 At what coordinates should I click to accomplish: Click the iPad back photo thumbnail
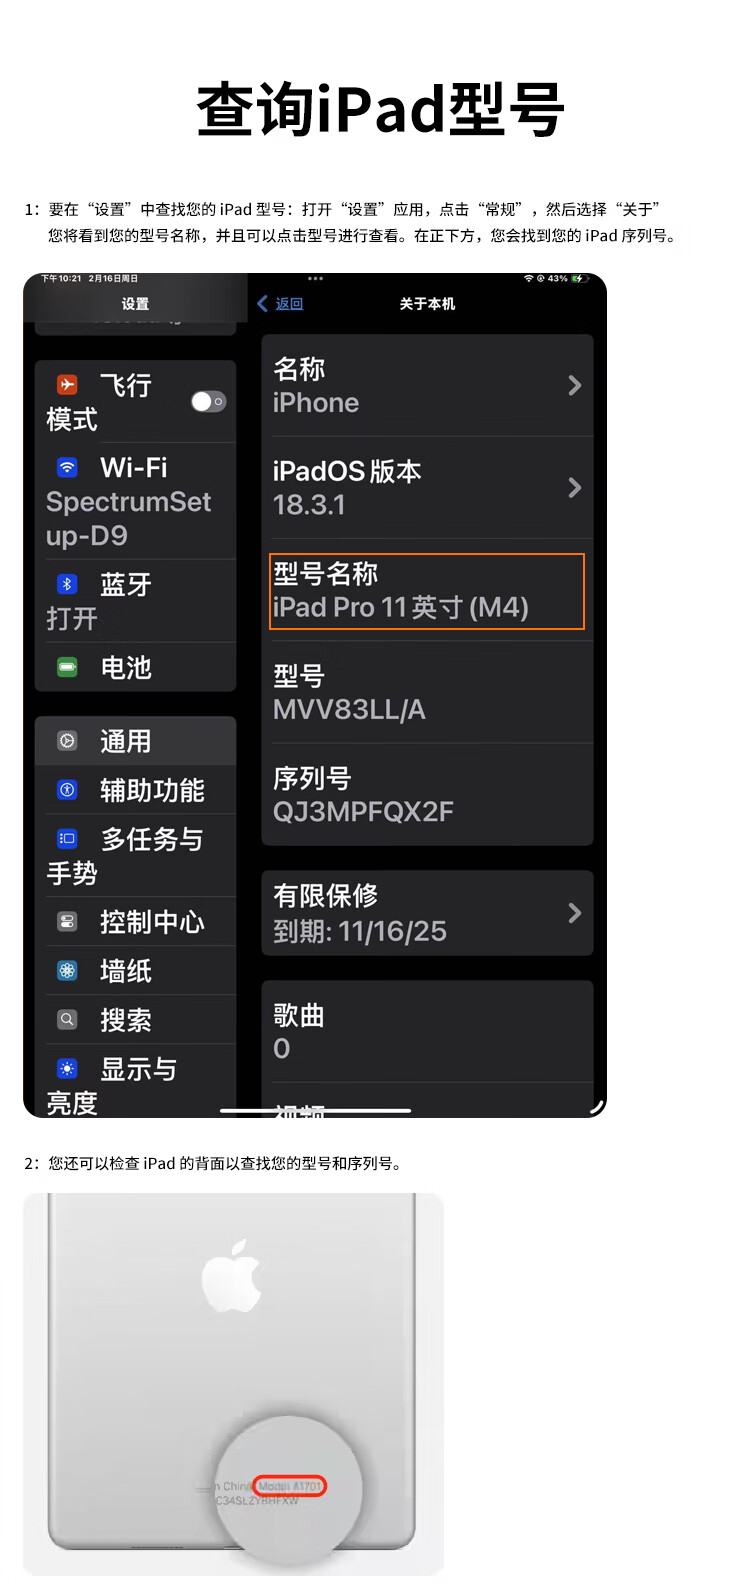coord(233,1384)
